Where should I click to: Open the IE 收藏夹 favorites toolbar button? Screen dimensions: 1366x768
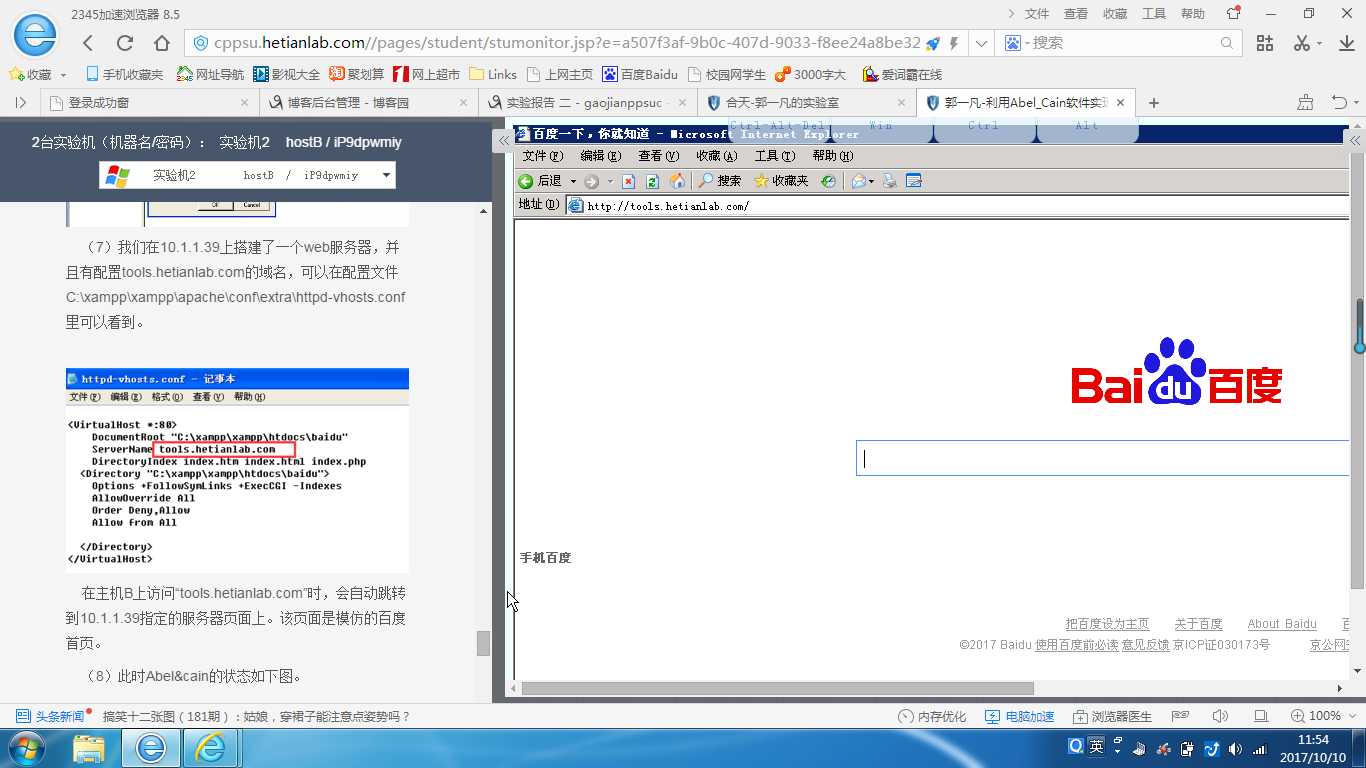pyautogui.click(x=781, y=181)
